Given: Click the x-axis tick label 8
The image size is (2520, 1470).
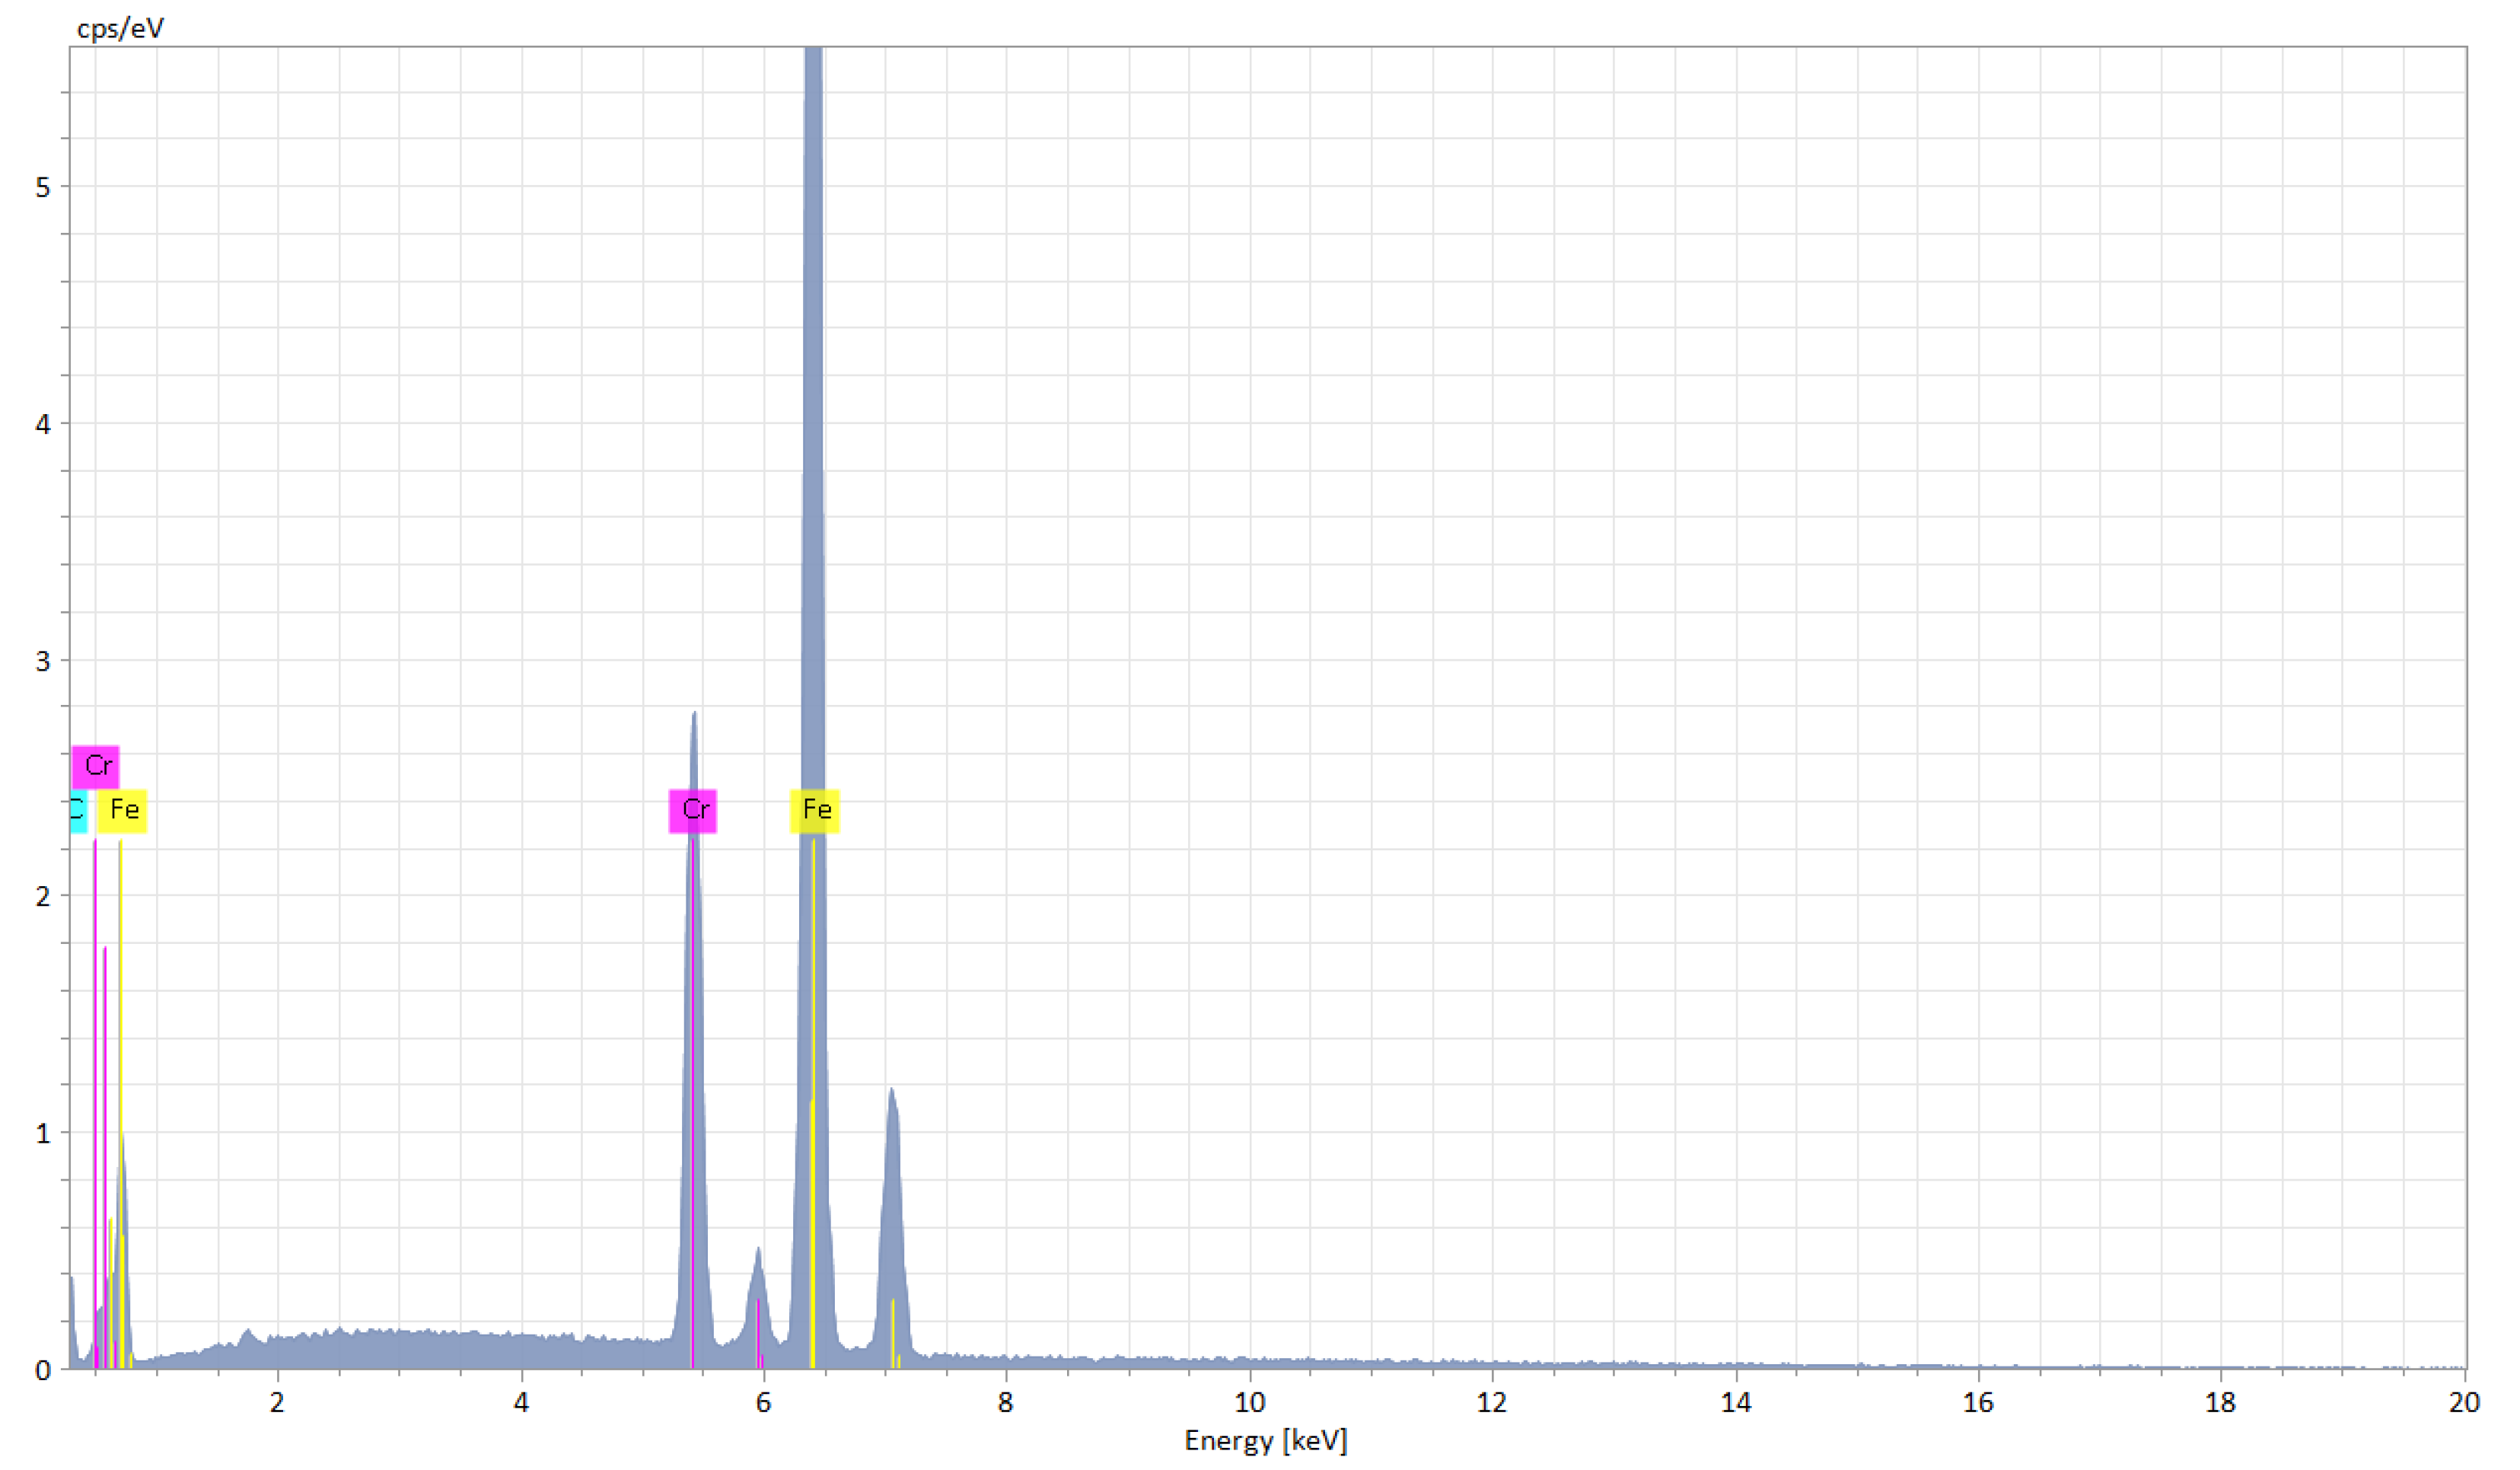Looking at the screenshot, I should [x=1005, y=1402].
